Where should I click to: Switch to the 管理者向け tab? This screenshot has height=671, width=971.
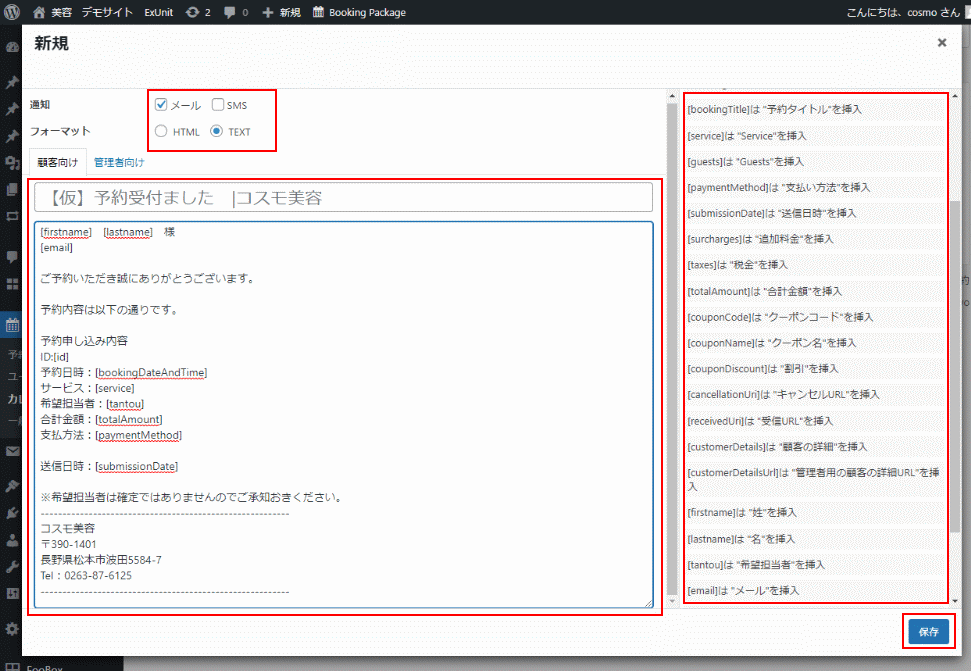pyautogui.click(x=119, y=162)
